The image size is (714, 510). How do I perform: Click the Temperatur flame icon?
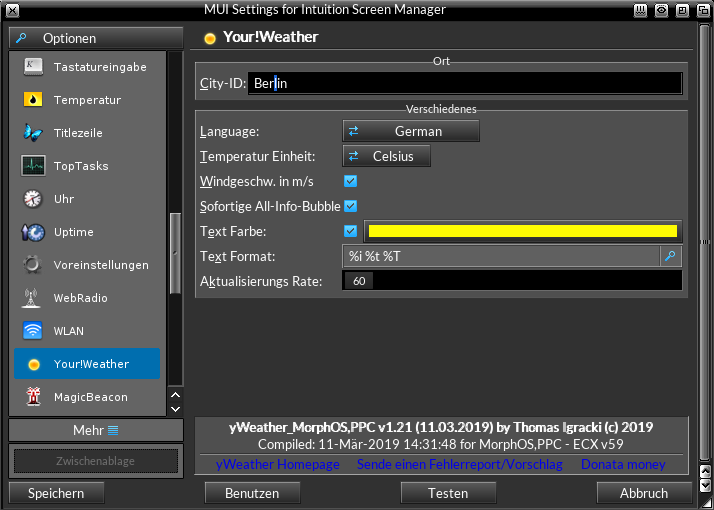pyautogui.click(x=33, y=100)
